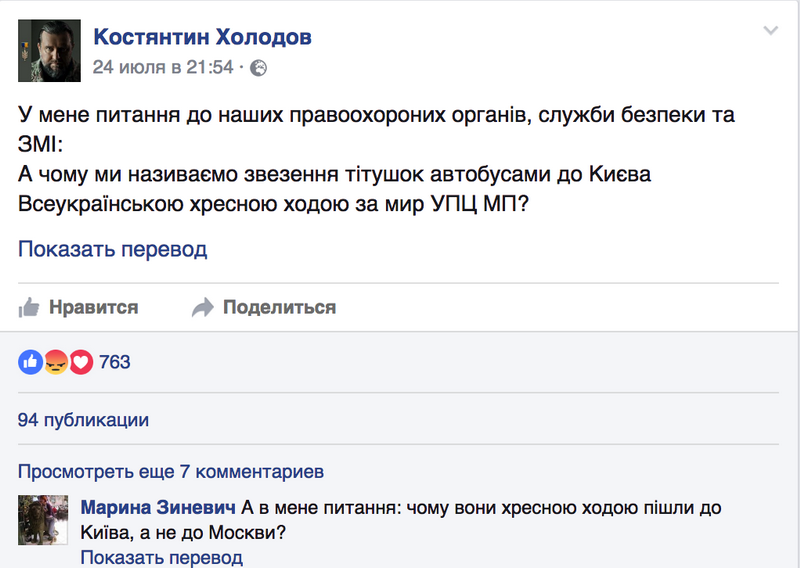Click Показать перевод under the comment
Screen dimensions: 800x568
click(162, 558)
